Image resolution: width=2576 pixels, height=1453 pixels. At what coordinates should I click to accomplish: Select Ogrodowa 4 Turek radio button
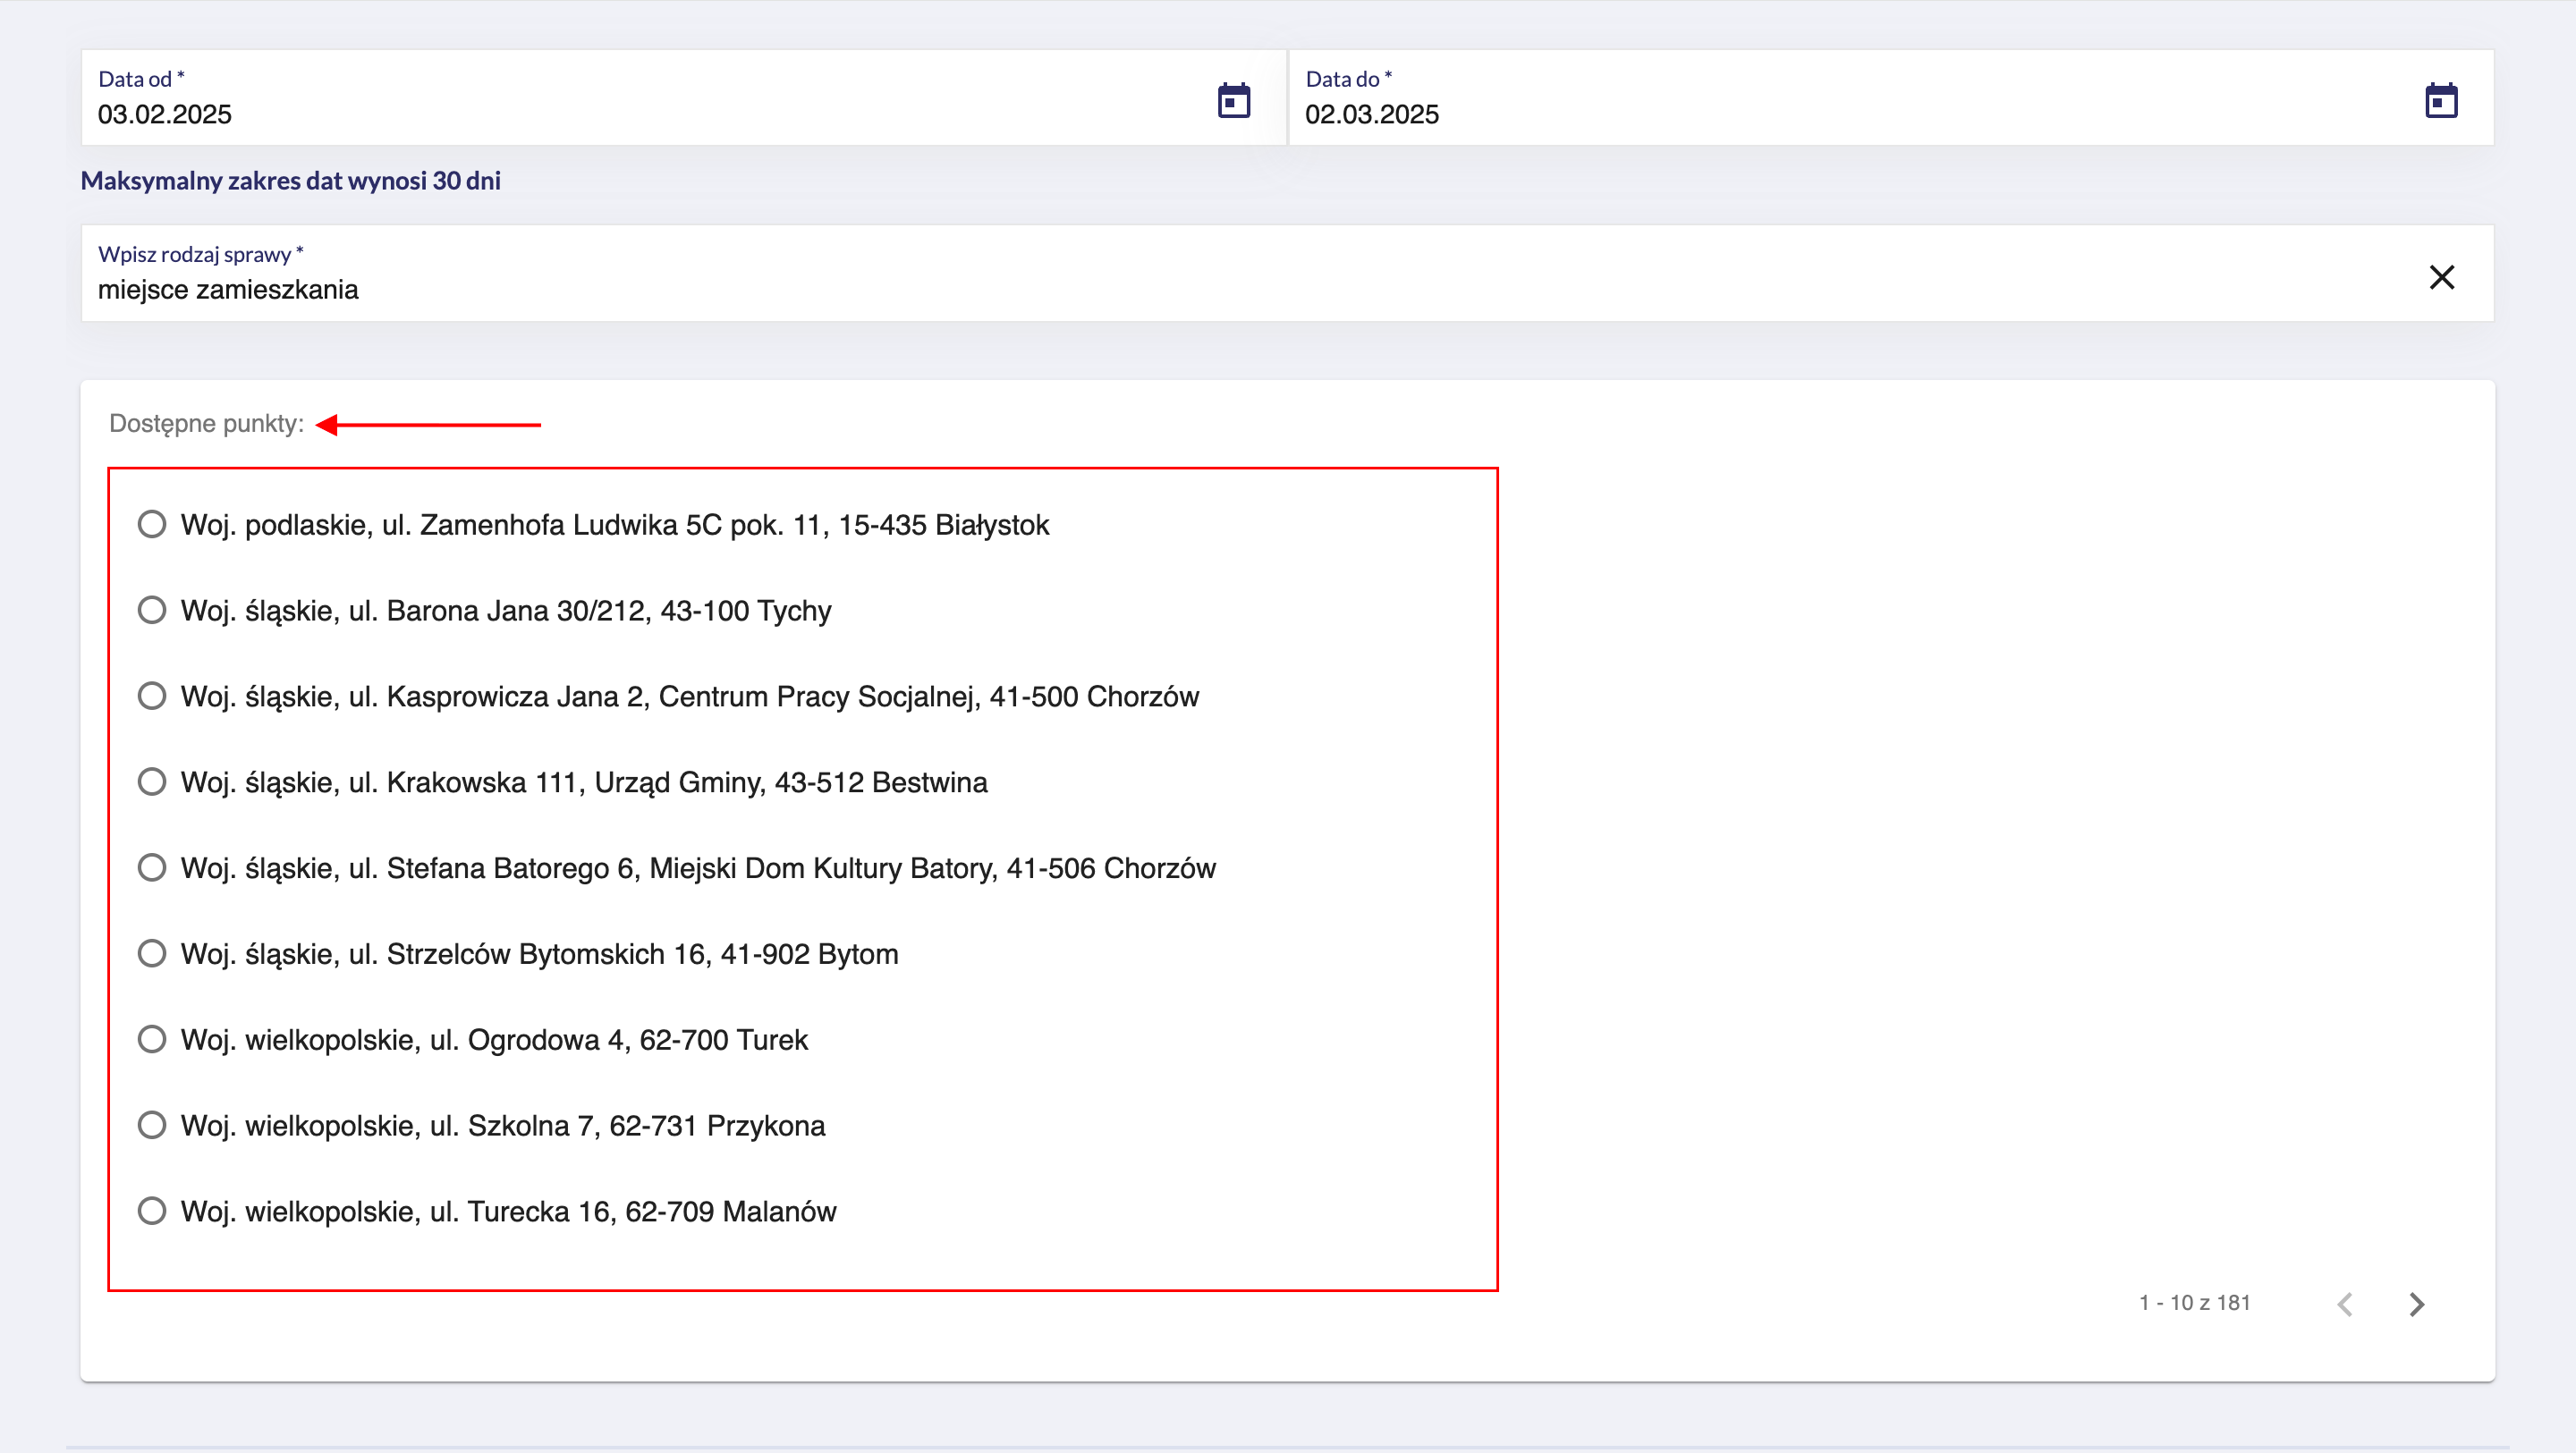pyautogui.click(x=152, y=1040)
